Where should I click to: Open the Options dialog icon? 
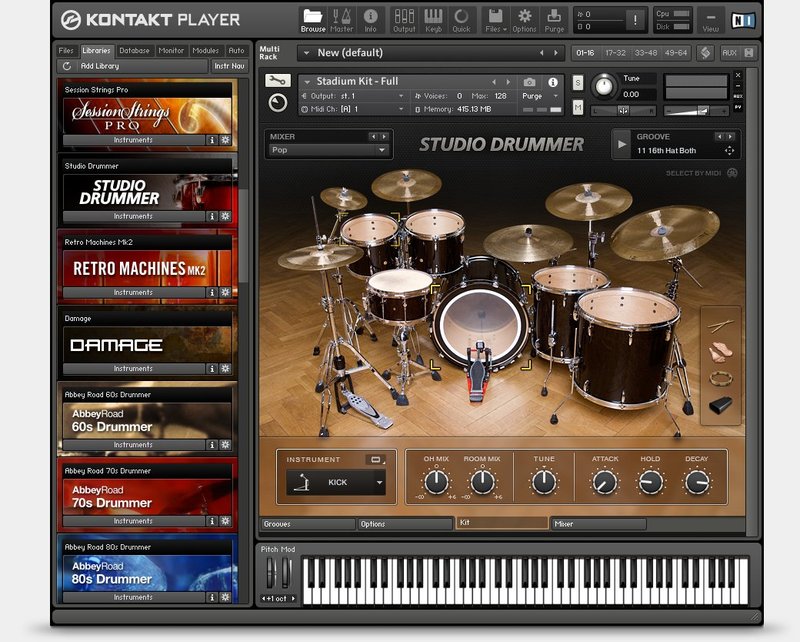click(526, 17)
